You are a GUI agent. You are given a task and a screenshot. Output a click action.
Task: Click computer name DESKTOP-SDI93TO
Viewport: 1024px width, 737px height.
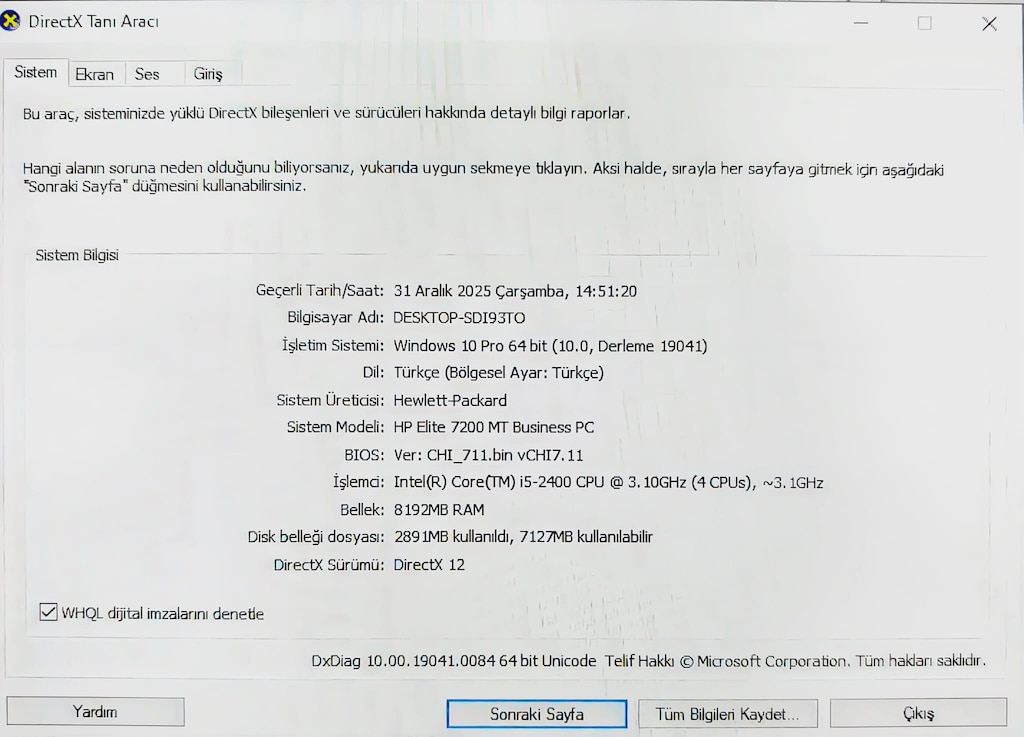(x=459, y=318)
